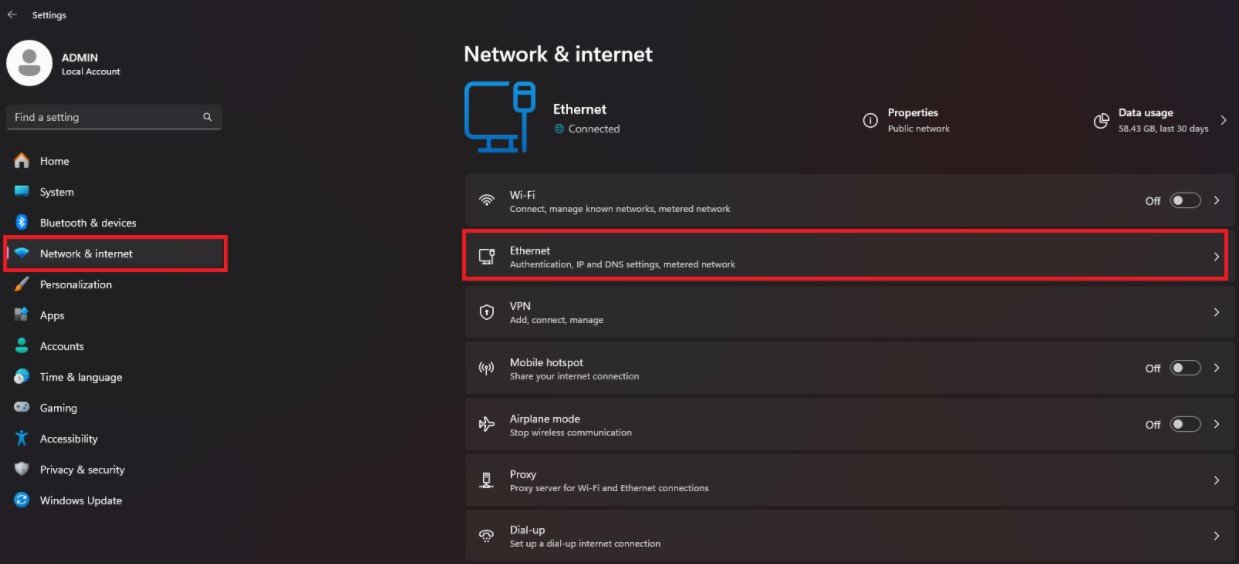The image size is (1239, 564).
Task: Click the Properties info icon
Action: pyautogui.click(x=870, y=120)
